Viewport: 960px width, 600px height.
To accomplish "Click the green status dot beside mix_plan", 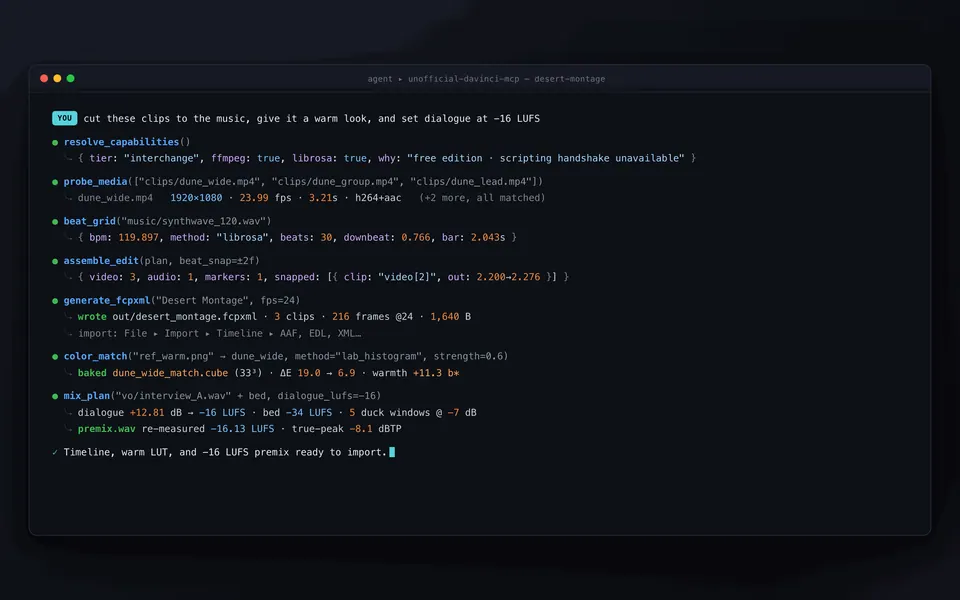I will pos(55,397).
